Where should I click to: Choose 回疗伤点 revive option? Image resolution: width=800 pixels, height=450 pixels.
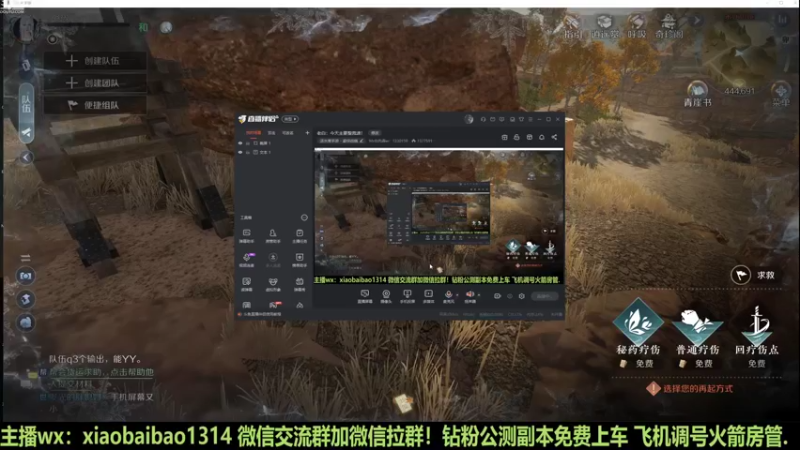click(x=757, y=336)
